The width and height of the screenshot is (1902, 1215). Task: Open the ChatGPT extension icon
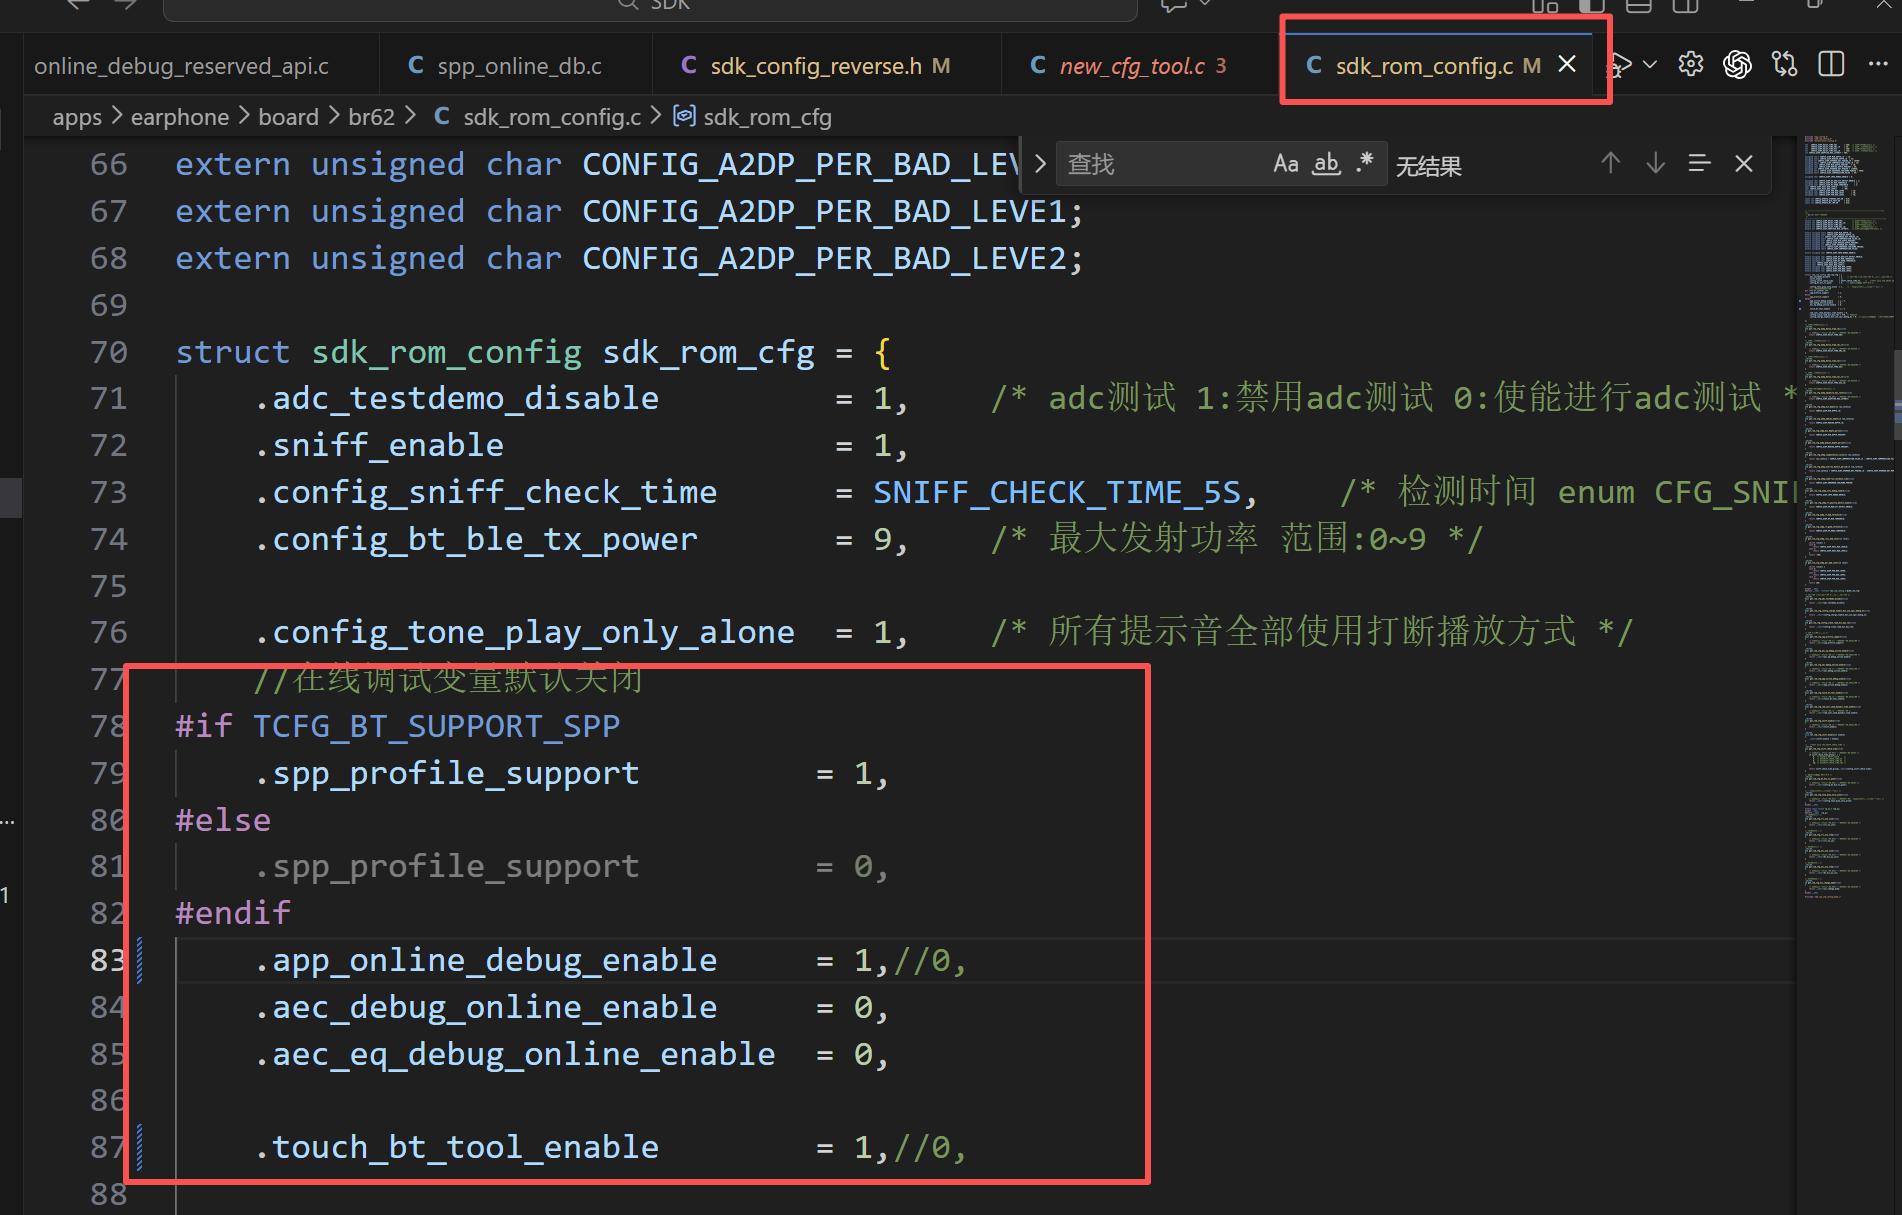pos(1737,65)
